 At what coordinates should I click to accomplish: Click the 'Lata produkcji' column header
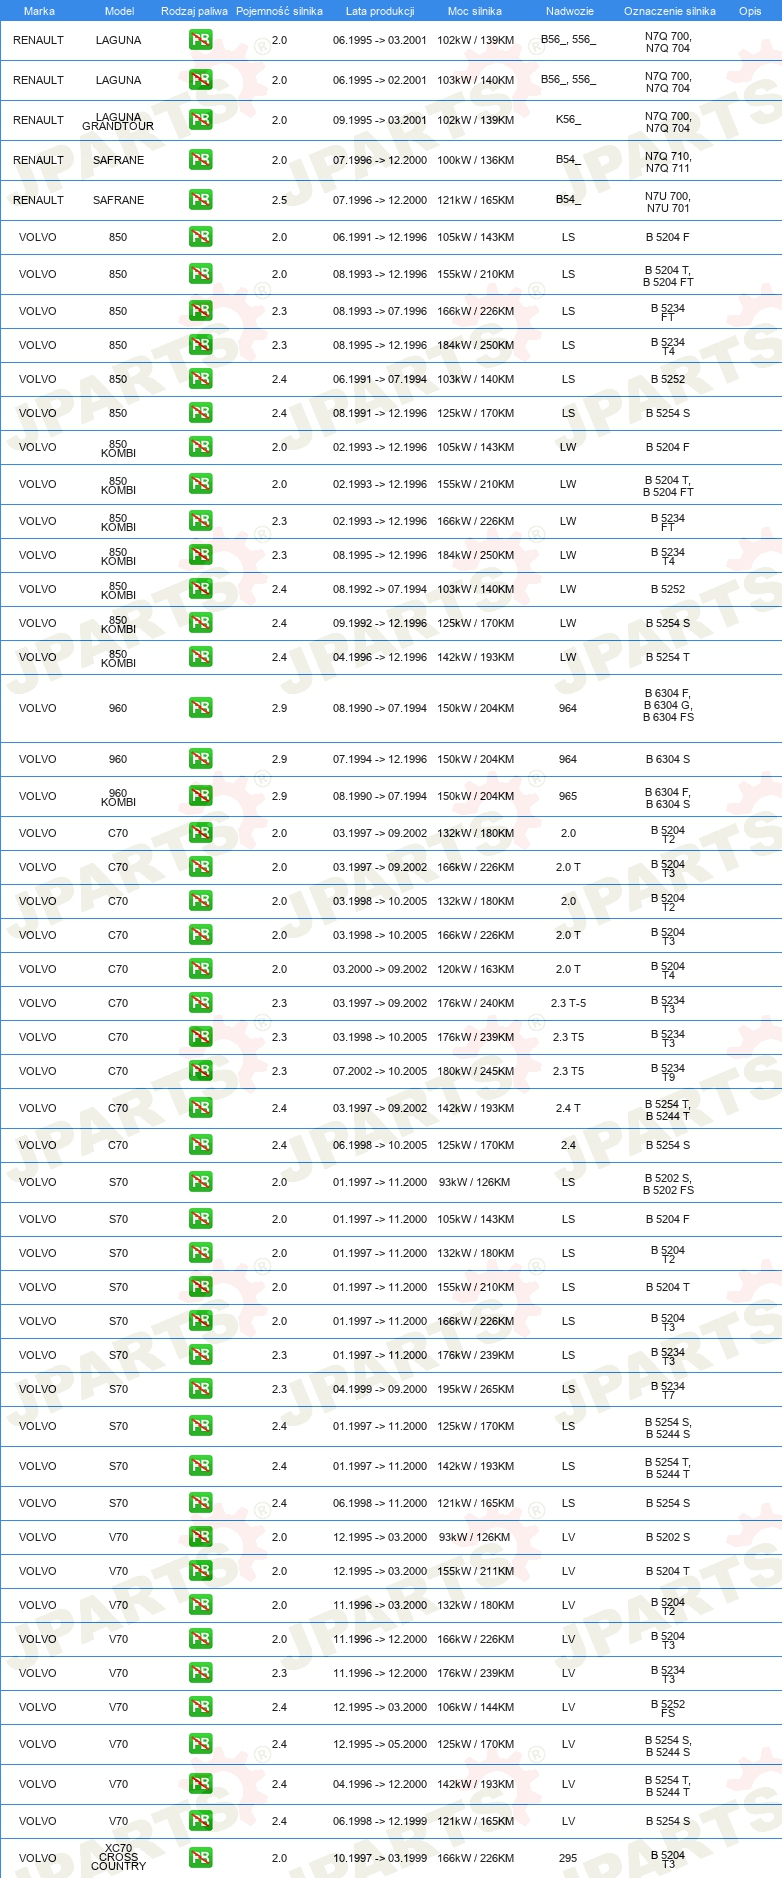coord(380,11)
